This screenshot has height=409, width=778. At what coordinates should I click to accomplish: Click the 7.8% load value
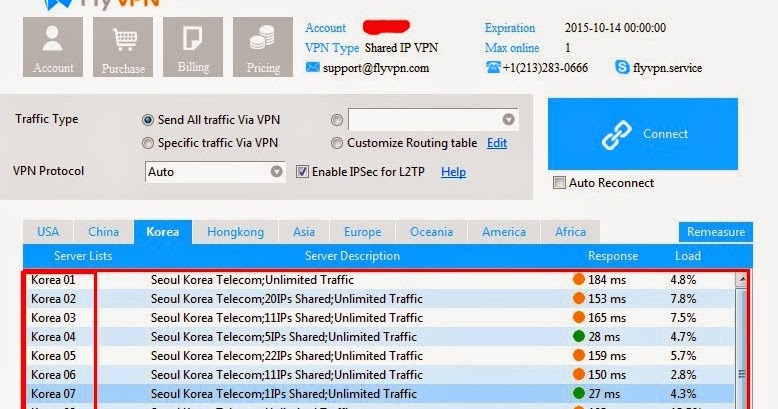point(683,299)
